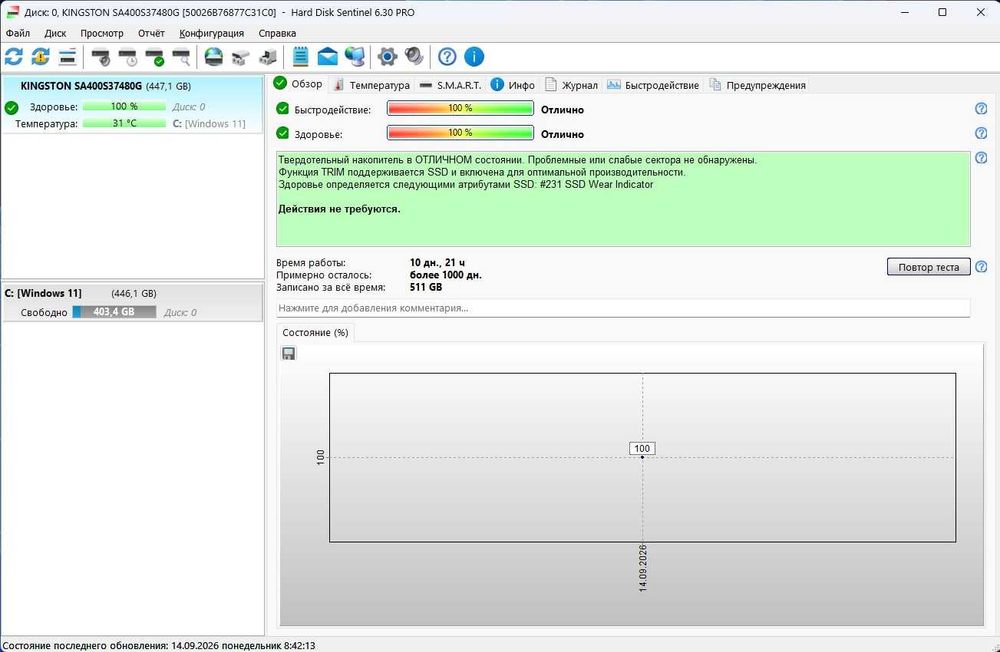
Task: Click the floppy save icon above the graph
Action: [x=288, y=353]
